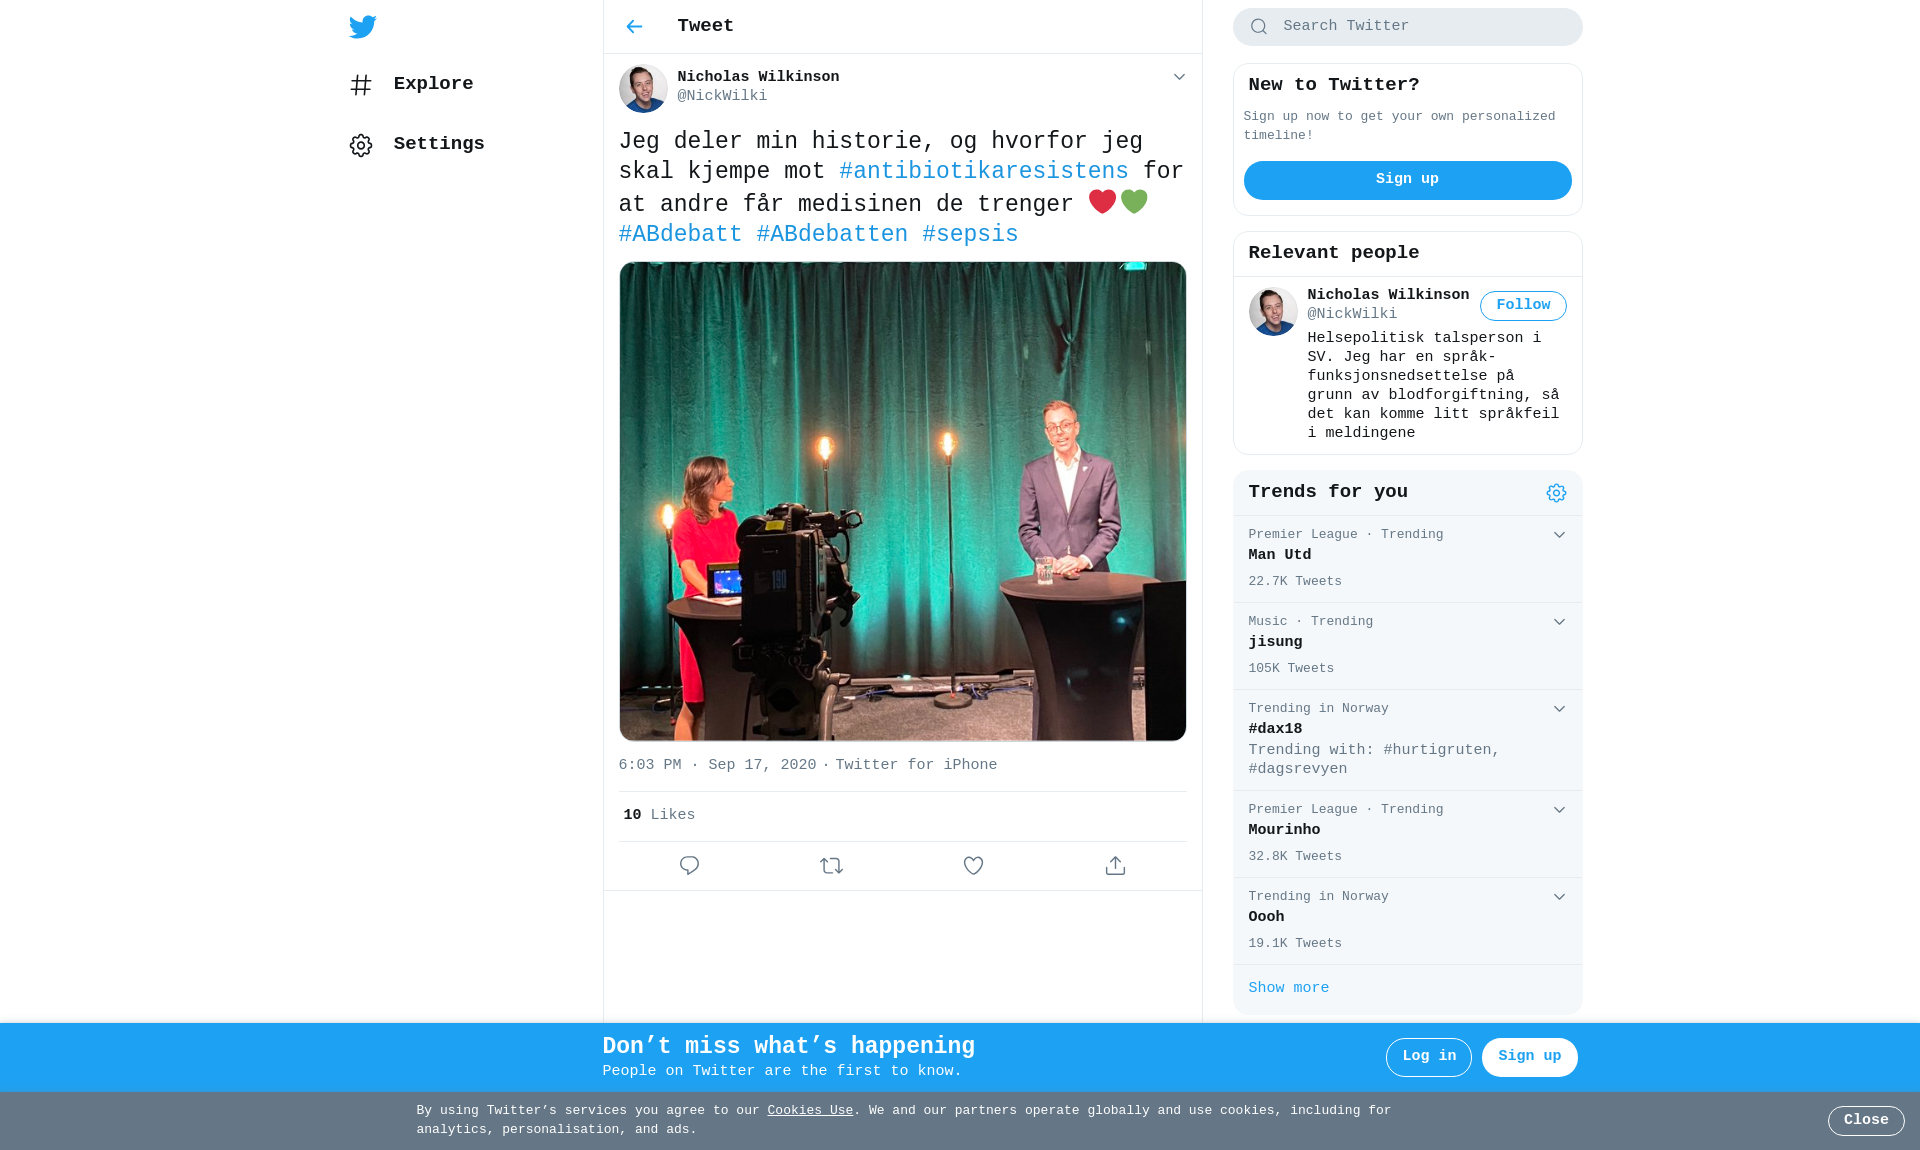1920x1150 pixels.
Task: Click the #antibiotikaresistens hashtag
Action: click(984, 172)
